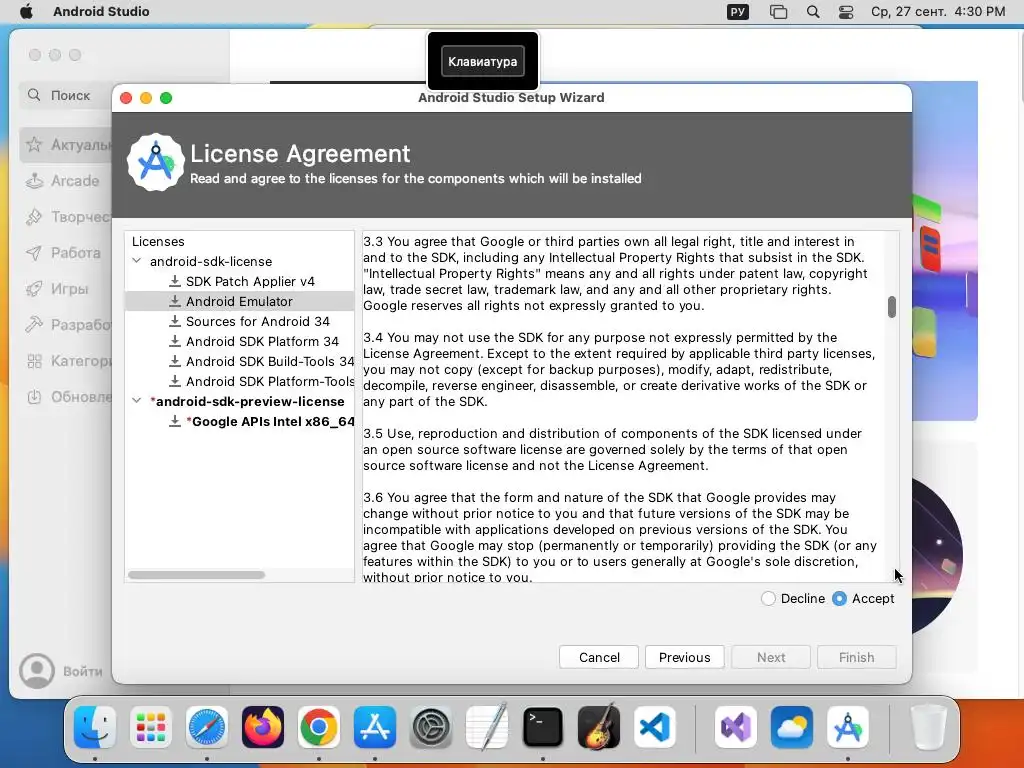Open the Apple menu
Image resolution: width=1024 pixels, height=768 pixels.
click(x=26, y=11)
